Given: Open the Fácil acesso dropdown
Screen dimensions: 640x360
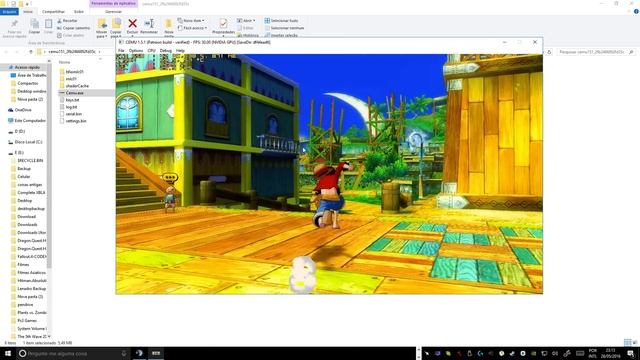Looking at the screenshot, I should (x=192, y=28).
